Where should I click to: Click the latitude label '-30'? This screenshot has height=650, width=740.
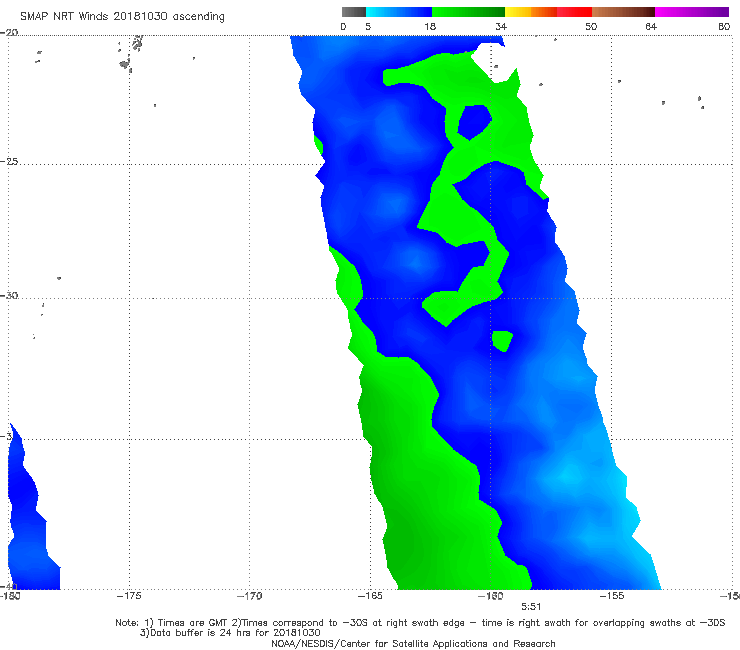tap(9, 295)
